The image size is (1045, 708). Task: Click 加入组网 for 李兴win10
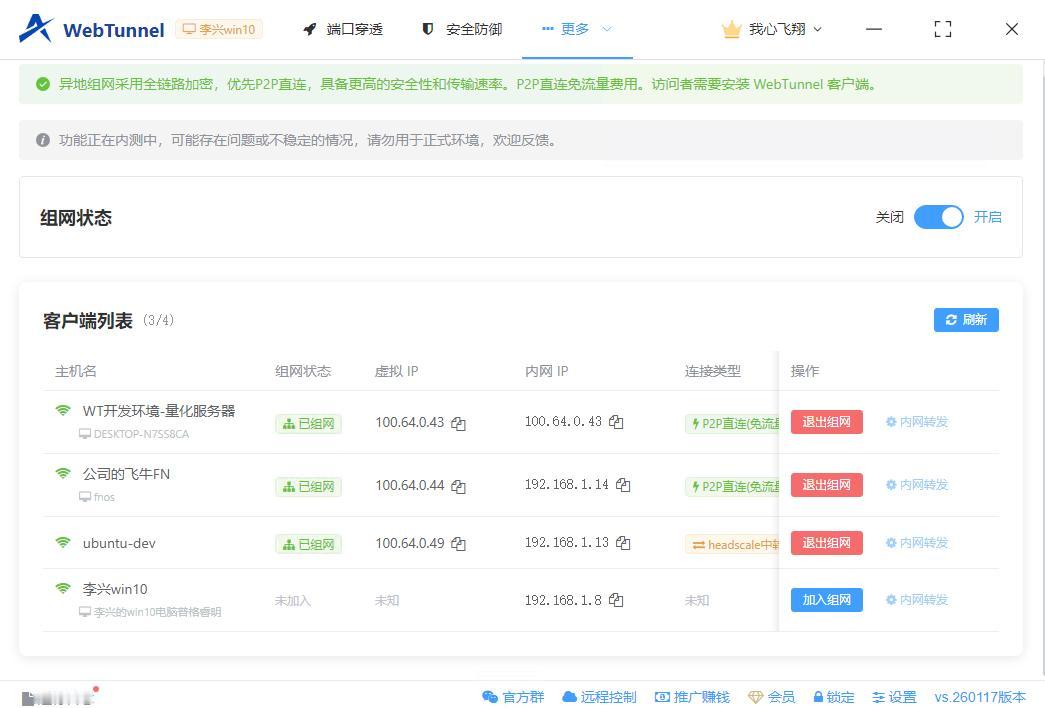(826, 600)
